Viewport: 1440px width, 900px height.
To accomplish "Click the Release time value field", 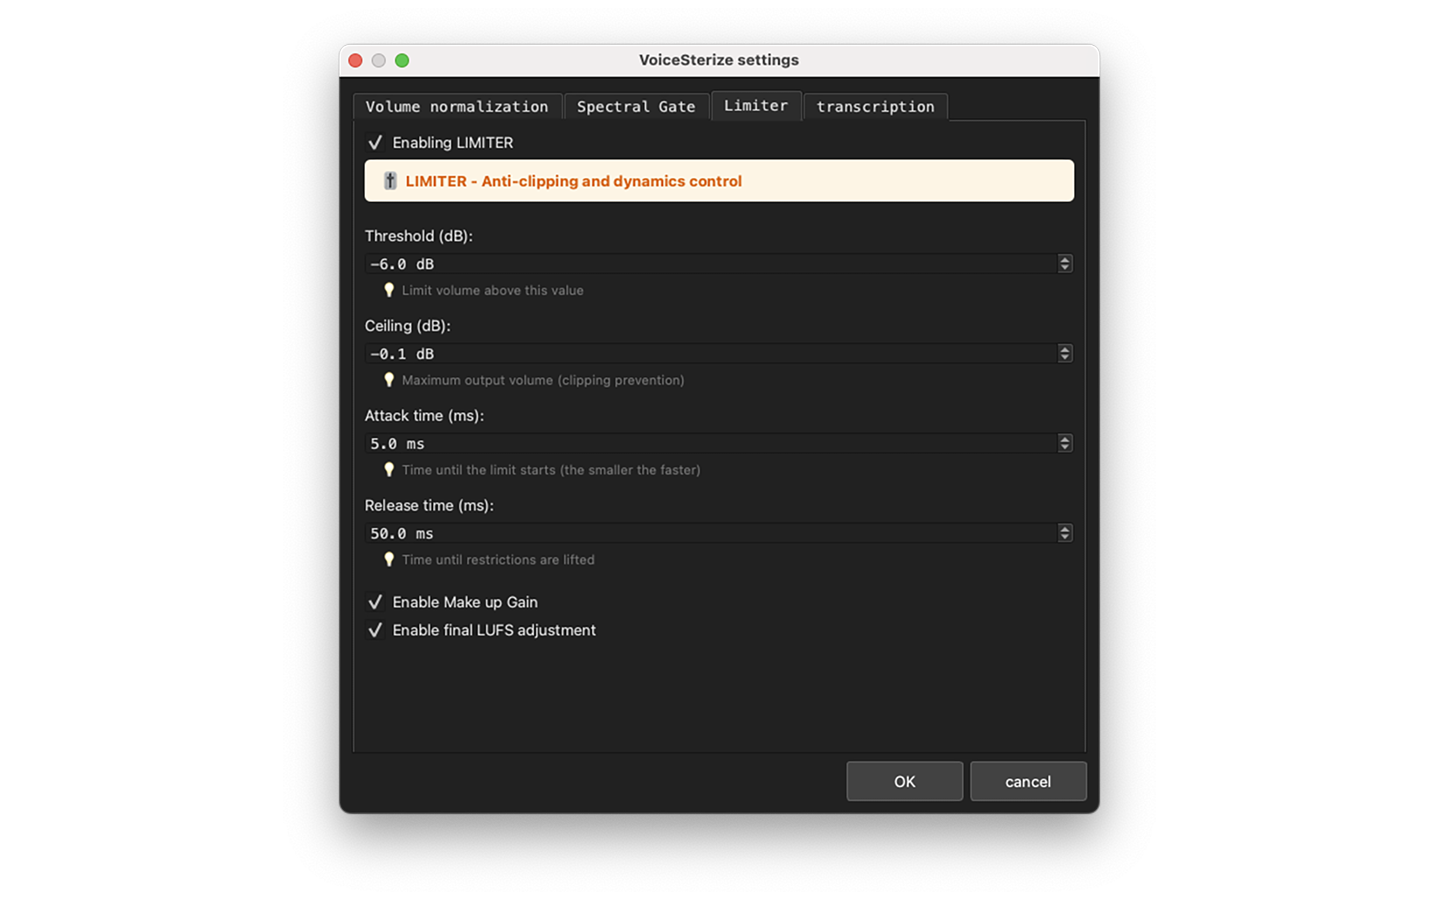I will click(700, 532).
